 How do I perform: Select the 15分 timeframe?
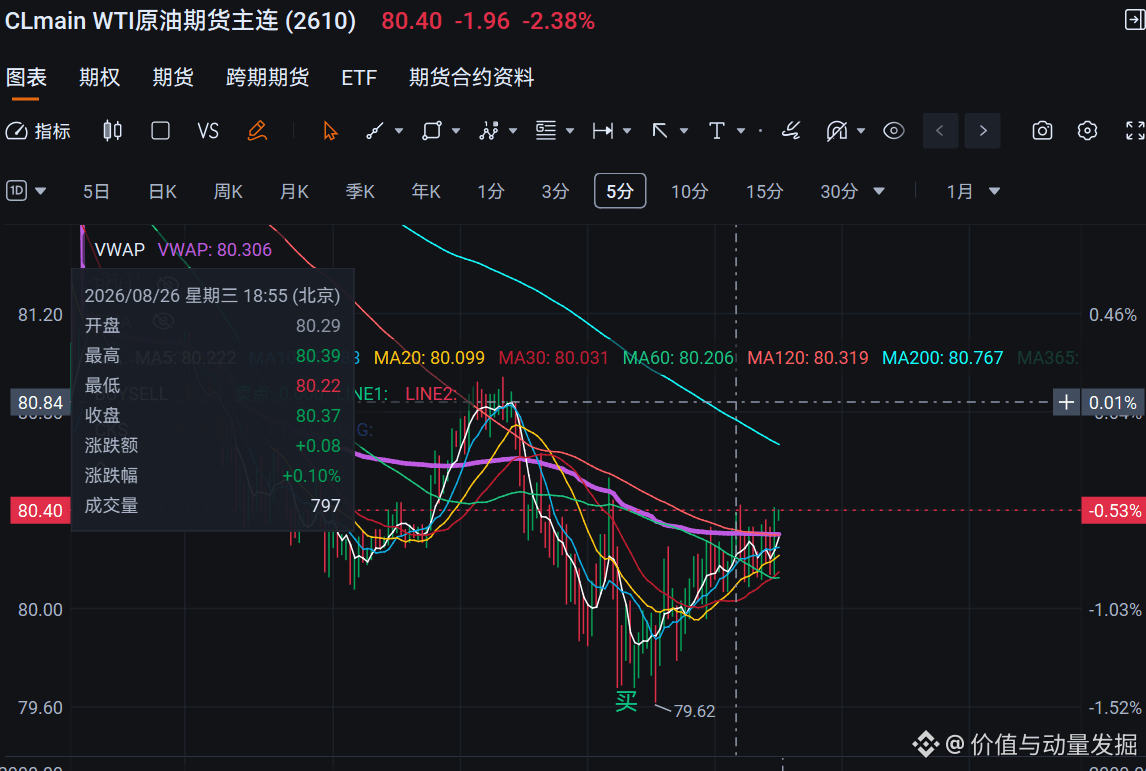pos(764,191)
